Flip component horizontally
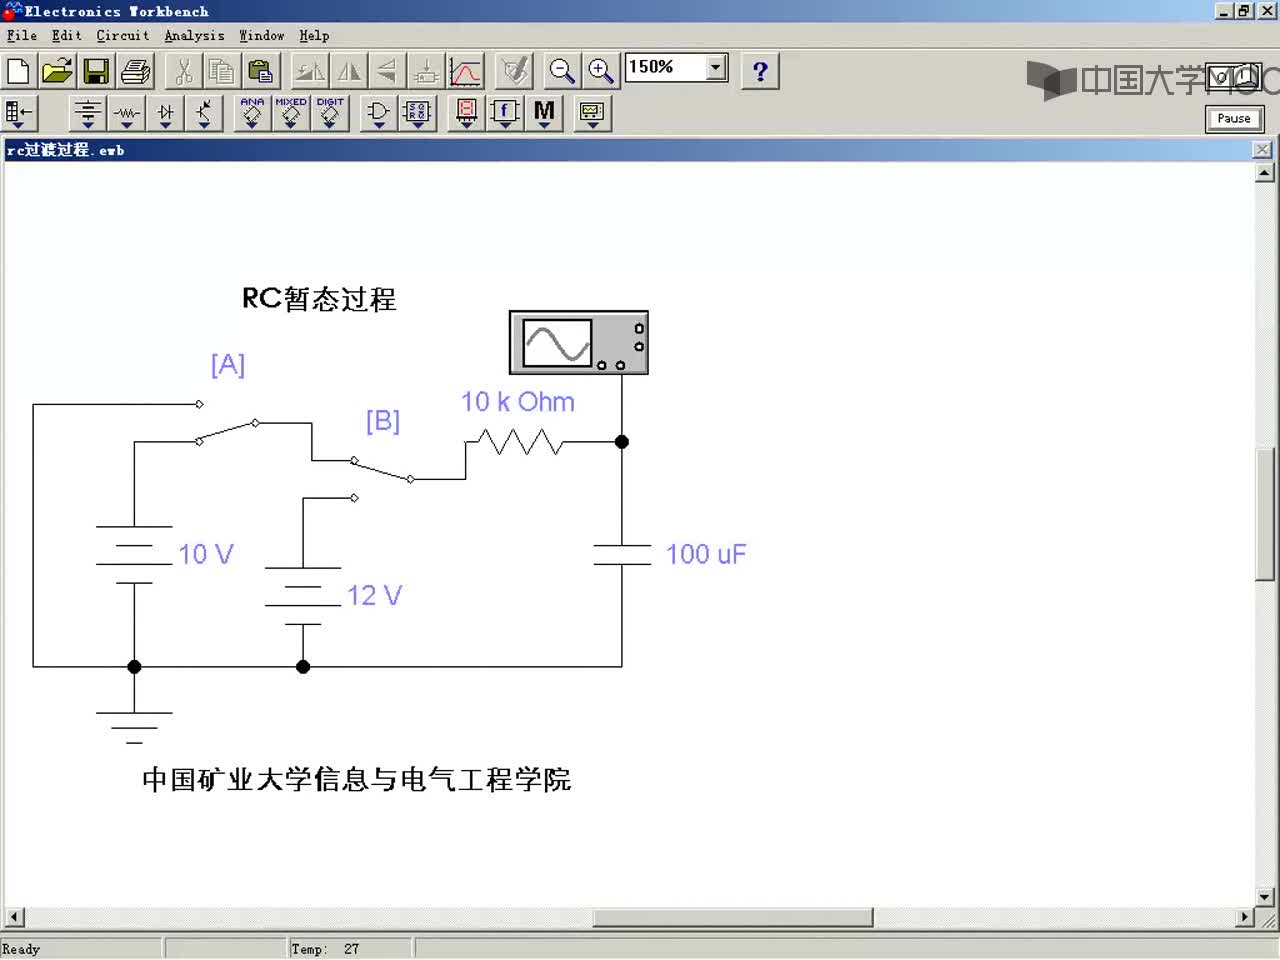 click(x=348, y=71)
